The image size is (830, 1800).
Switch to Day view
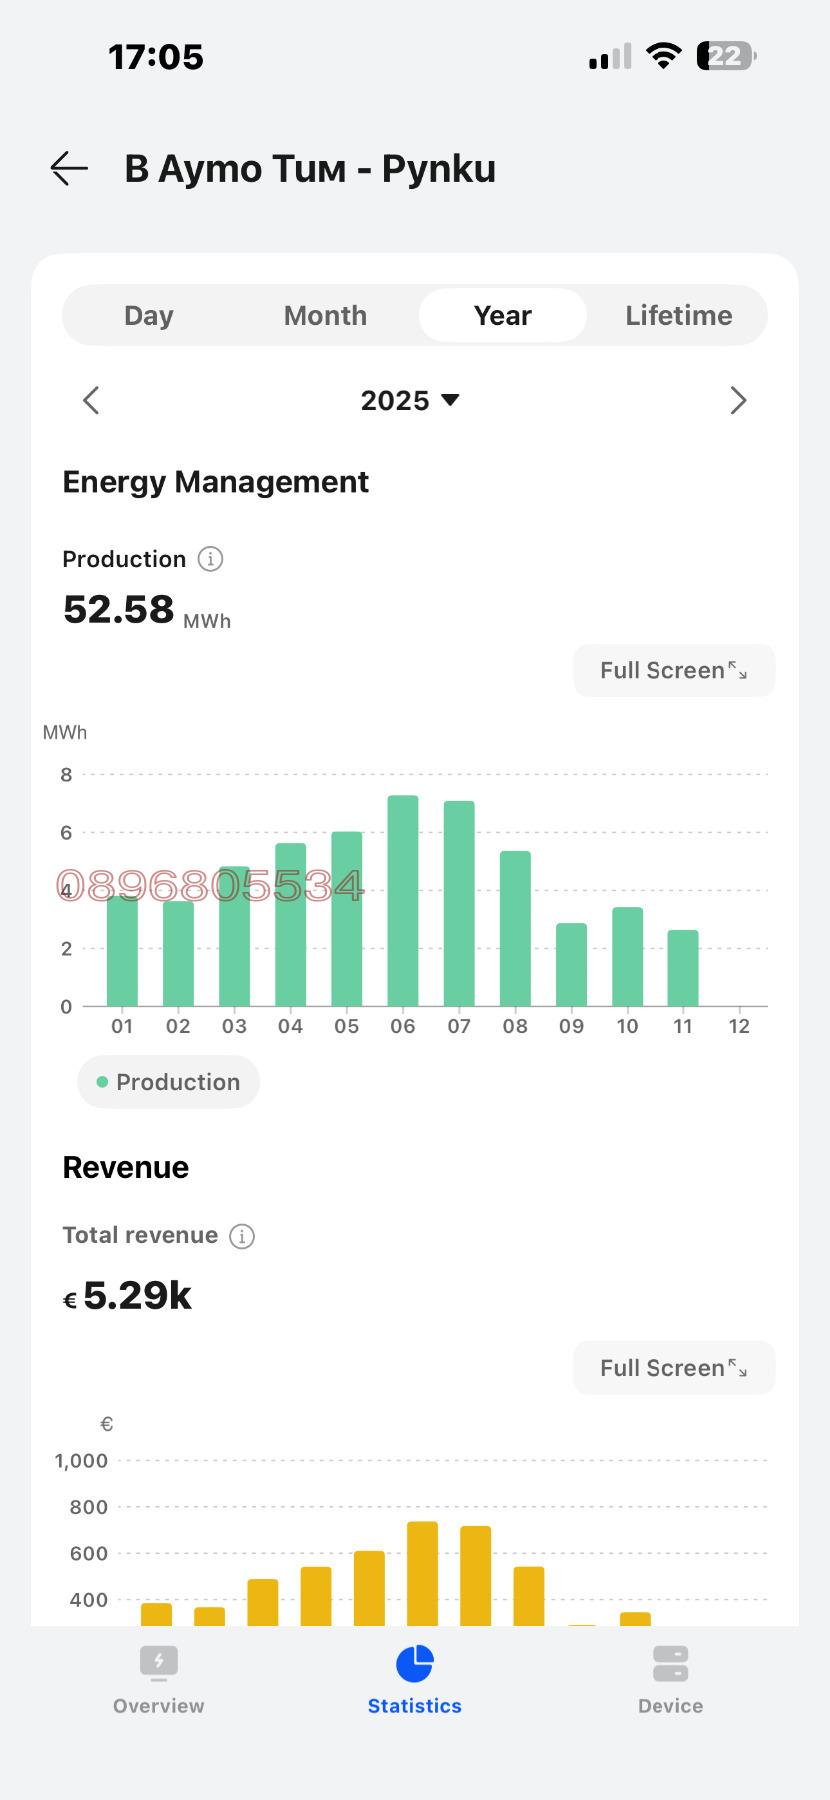[149, 316]
